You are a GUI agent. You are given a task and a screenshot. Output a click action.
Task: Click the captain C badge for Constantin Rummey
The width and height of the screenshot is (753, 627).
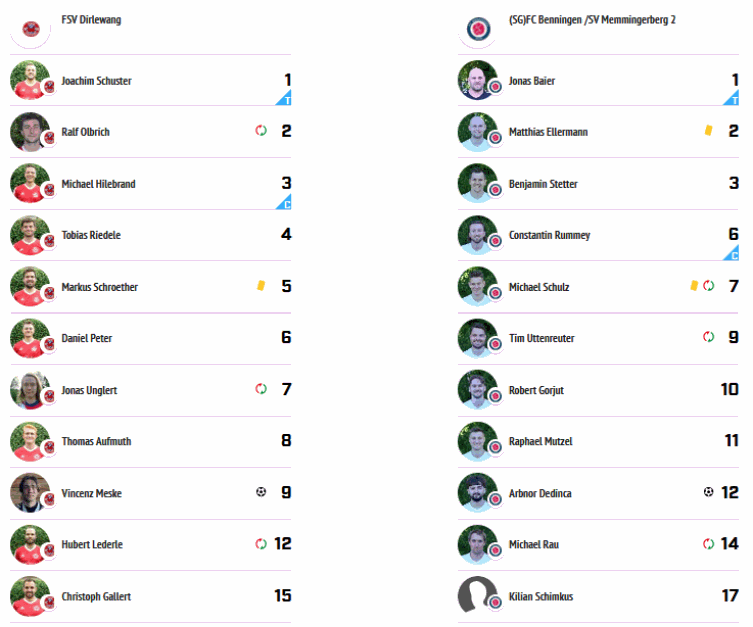[732, 253]
